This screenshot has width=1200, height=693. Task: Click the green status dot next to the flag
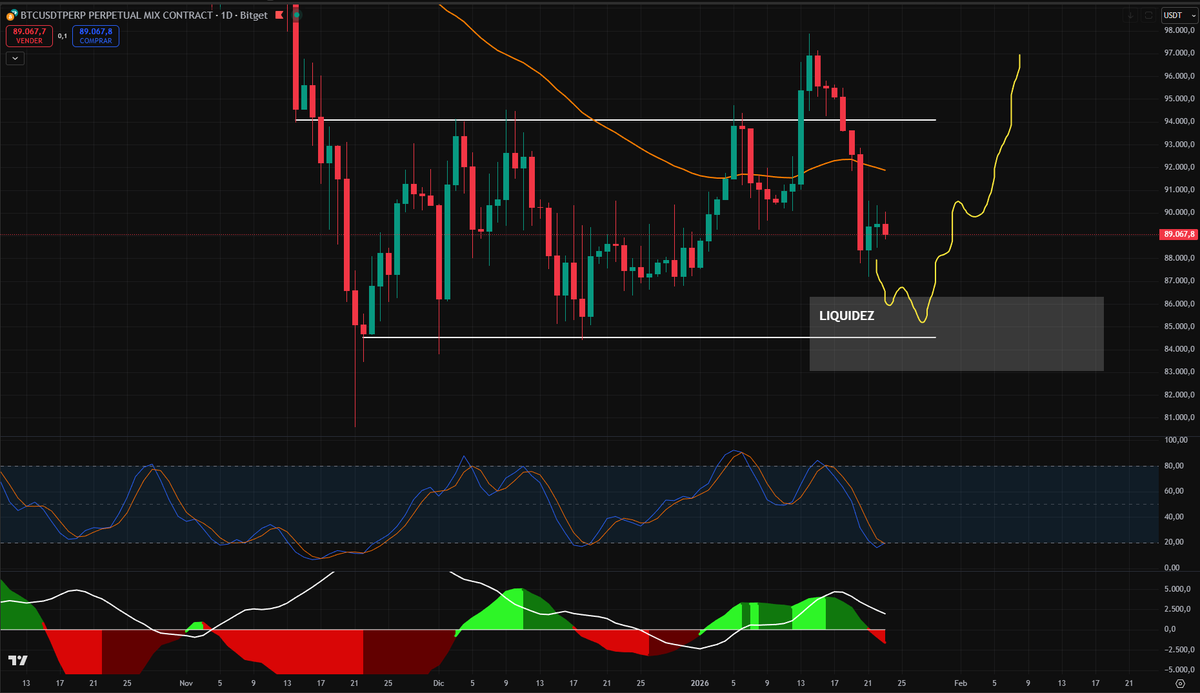297,15
